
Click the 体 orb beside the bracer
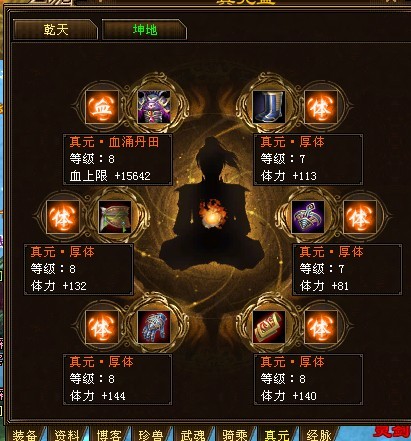point(360,217)
